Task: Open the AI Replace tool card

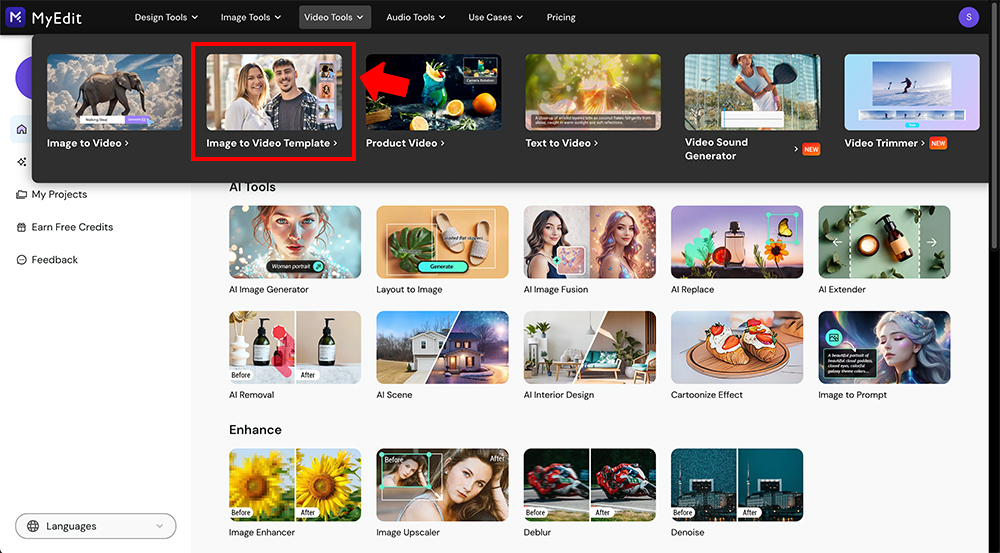Action: click(737, 242)
